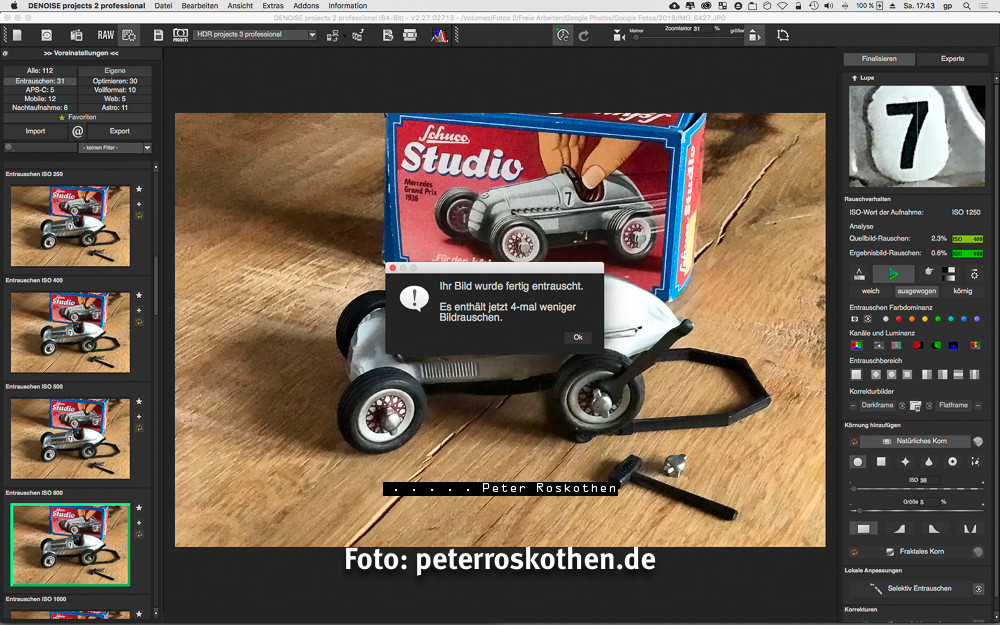The width and height of the screenshot is (1000, 625).
Task: Open the keinen Filter dropdown
Action: pyautogui.click(x=115, y=148)
